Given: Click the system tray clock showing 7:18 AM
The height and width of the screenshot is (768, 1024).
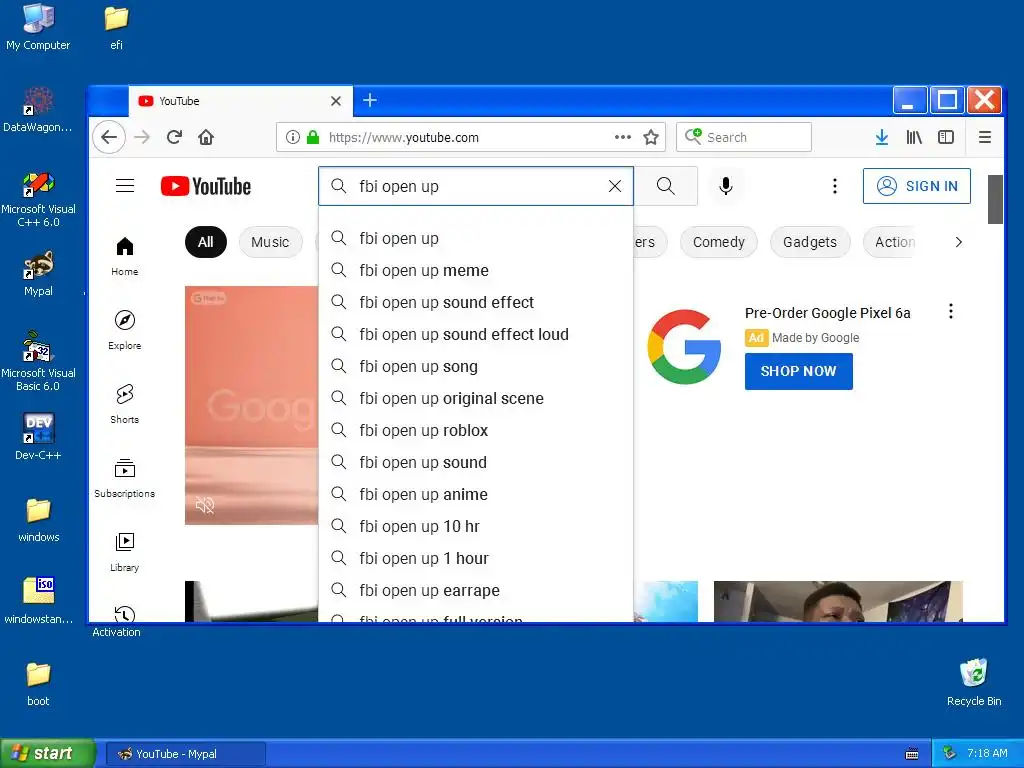Looking at the screenshot, I should point(987,753).
